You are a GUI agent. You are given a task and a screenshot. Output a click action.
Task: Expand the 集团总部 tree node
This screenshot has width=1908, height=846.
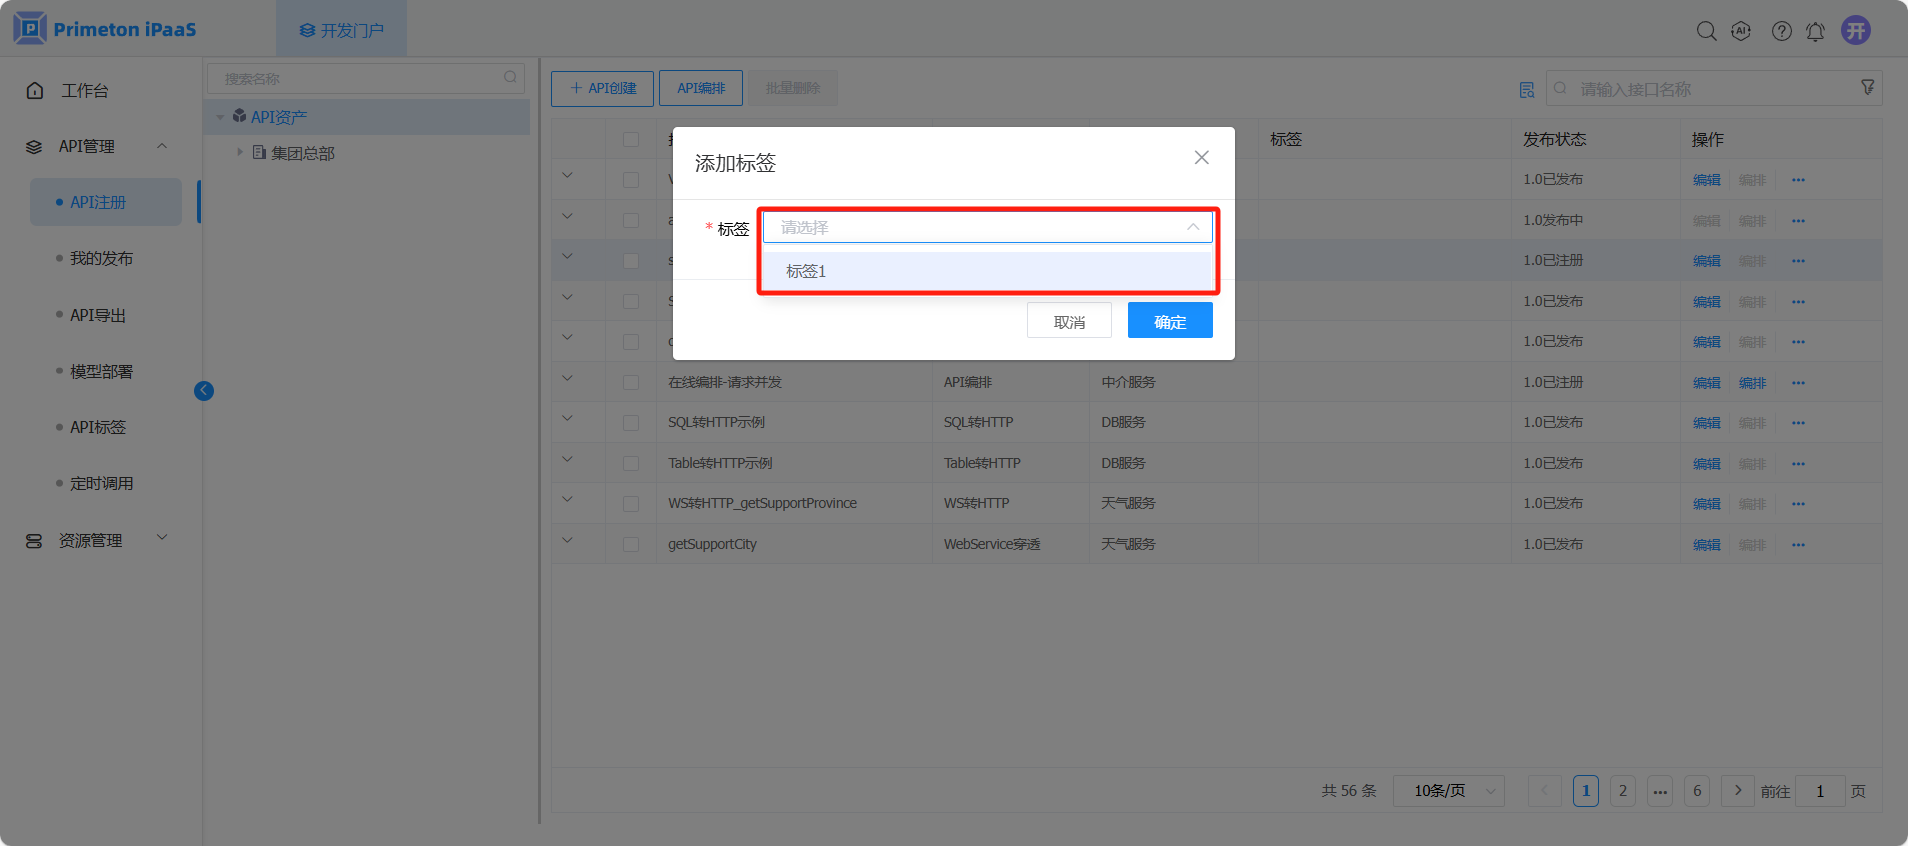(240, 153)
